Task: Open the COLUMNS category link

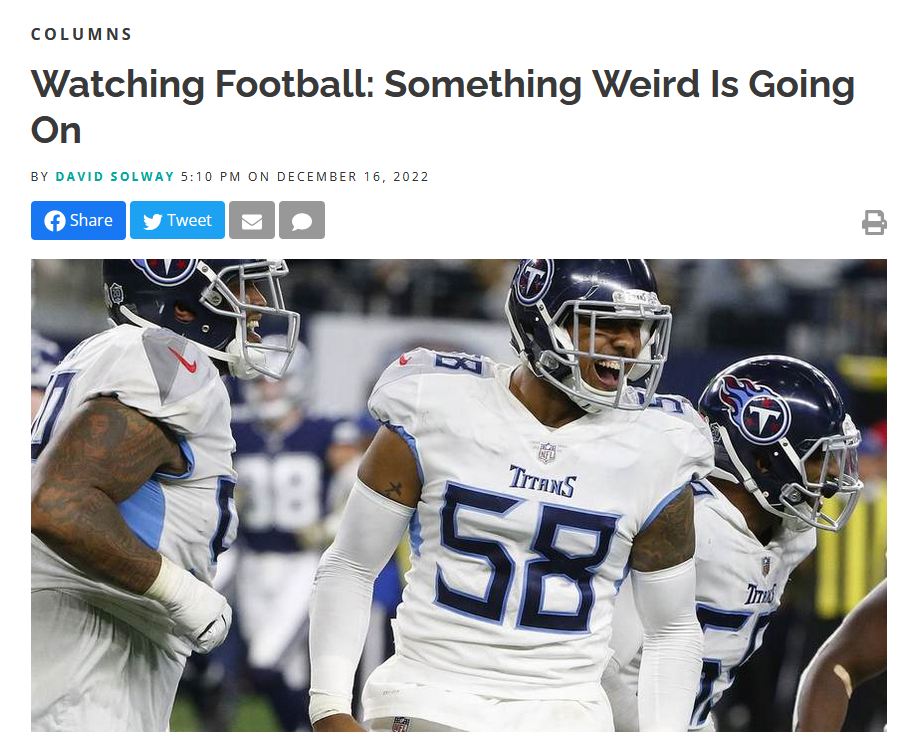Action: 81,34
